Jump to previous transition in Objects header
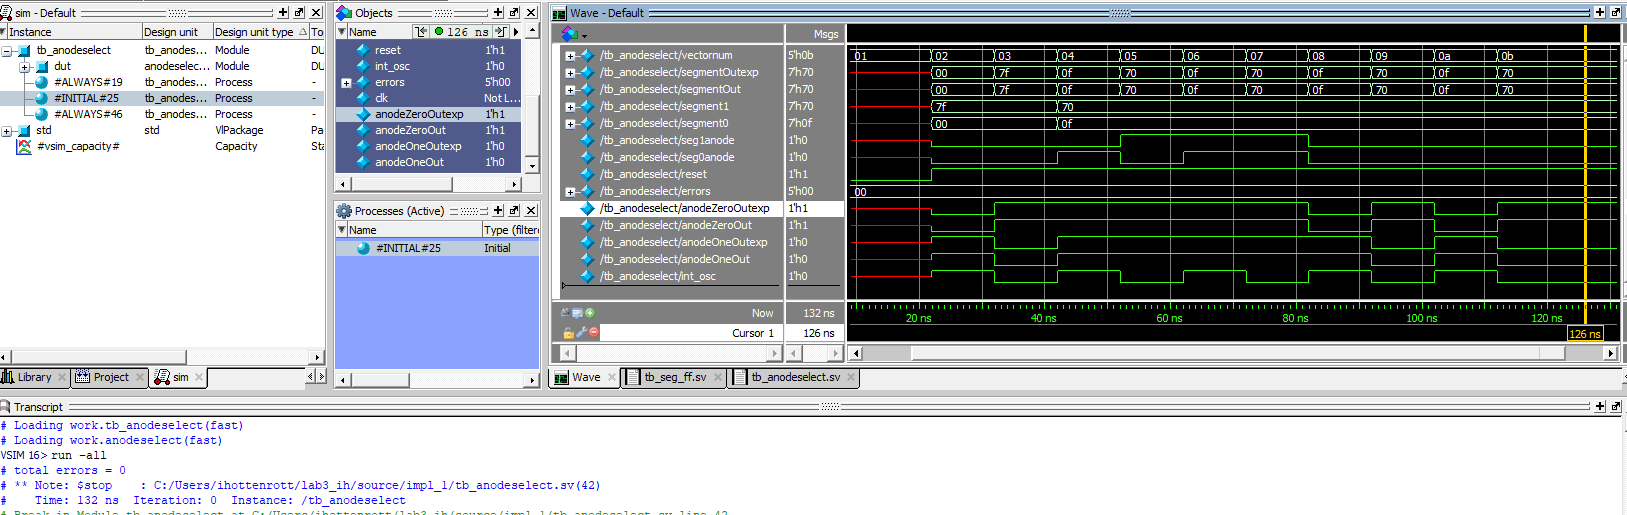The image size is (1627, 515). coord(421,32)
